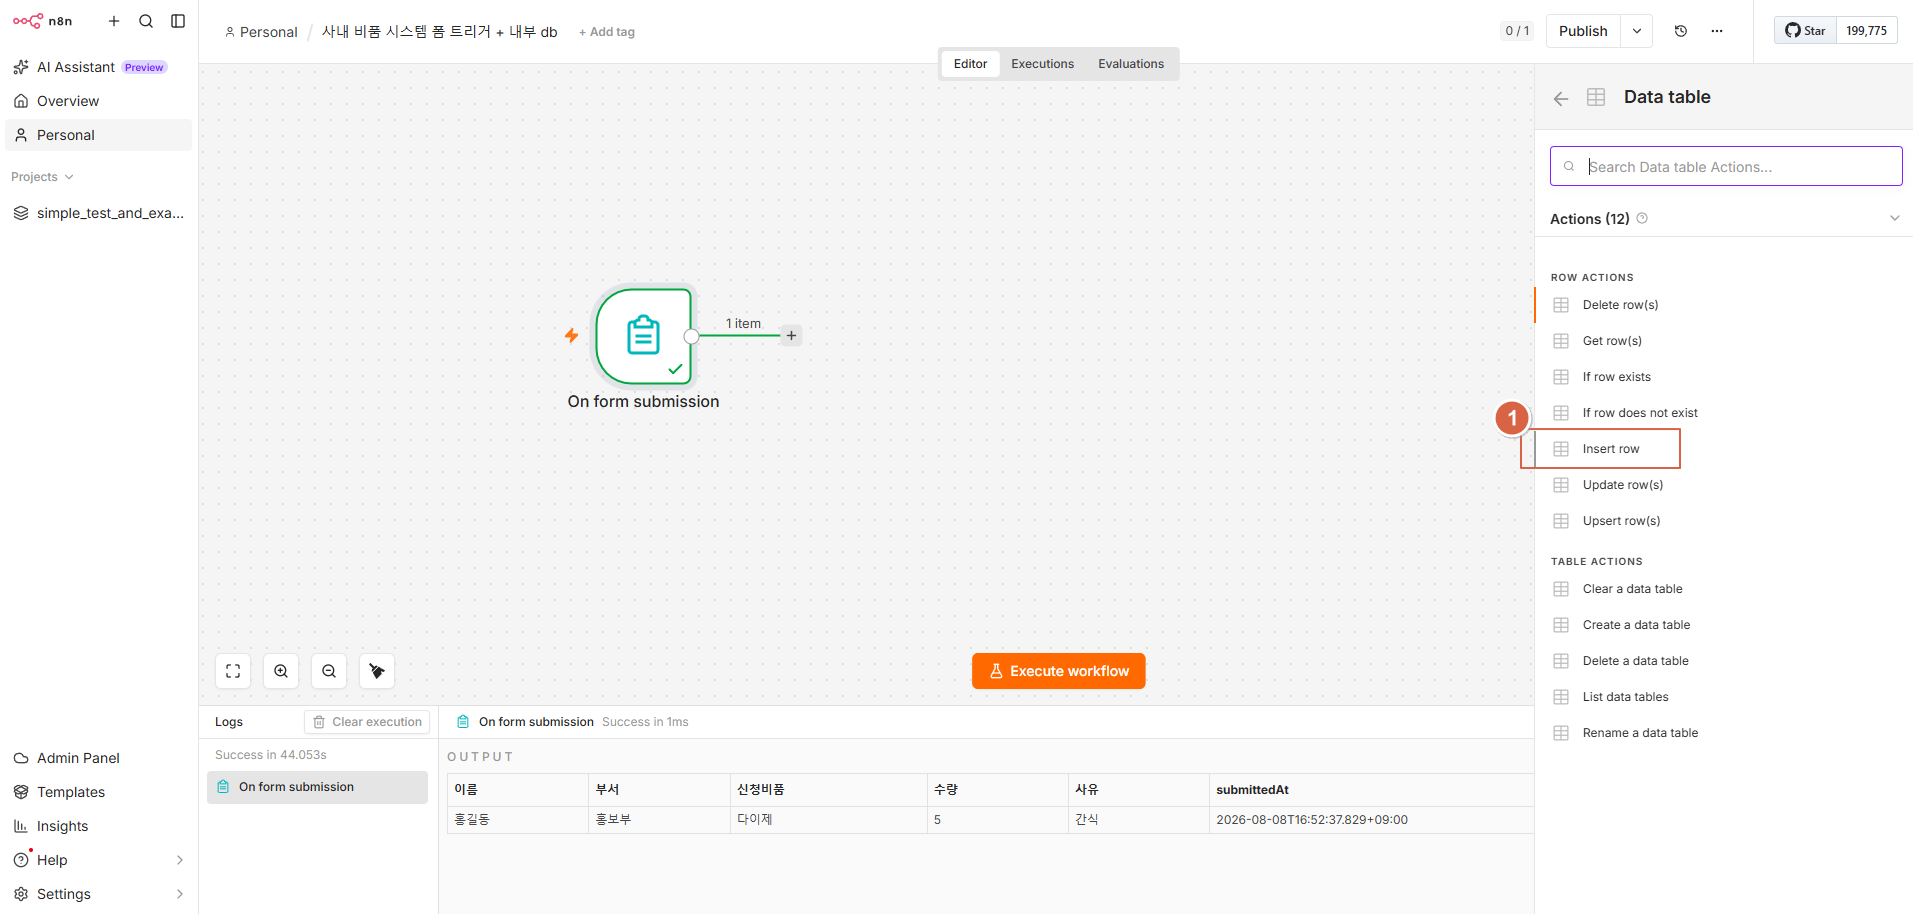Viewport: 1913px width, 914px height.
Task: Toggle the sidebar collapse icon
Action: coord(178,21)
